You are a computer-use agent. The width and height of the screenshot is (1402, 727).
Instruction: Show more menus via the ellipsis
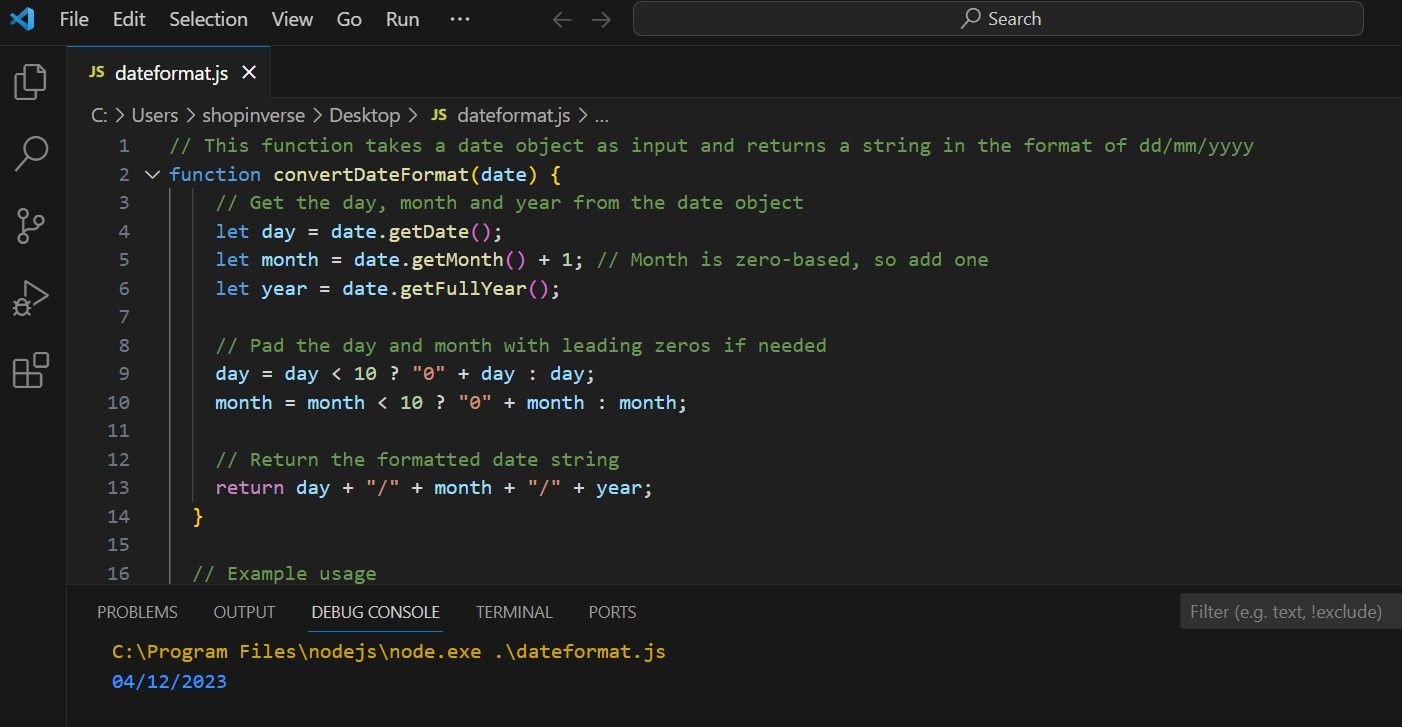point(460,19)
